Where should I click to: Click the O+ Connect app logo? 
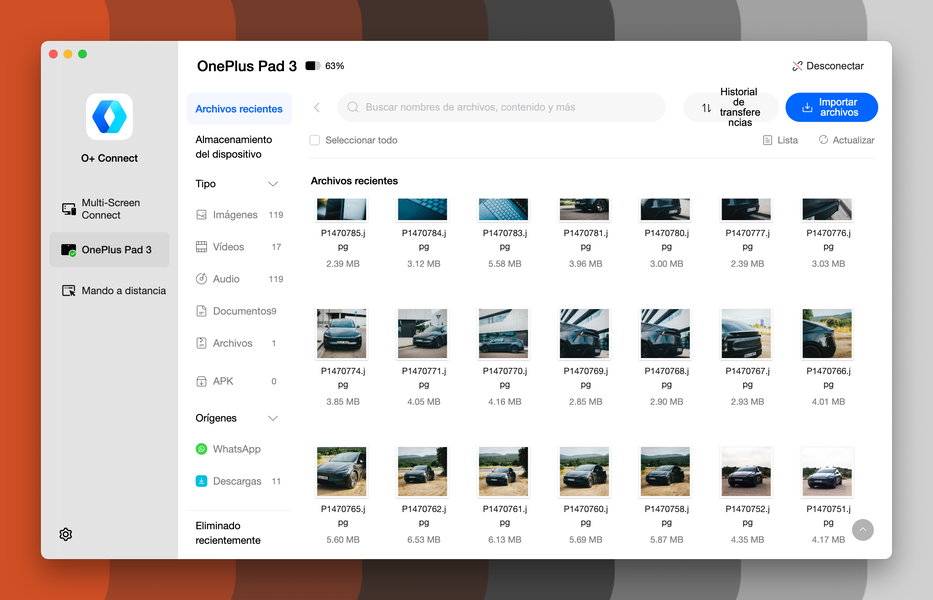tap(109, 117)
